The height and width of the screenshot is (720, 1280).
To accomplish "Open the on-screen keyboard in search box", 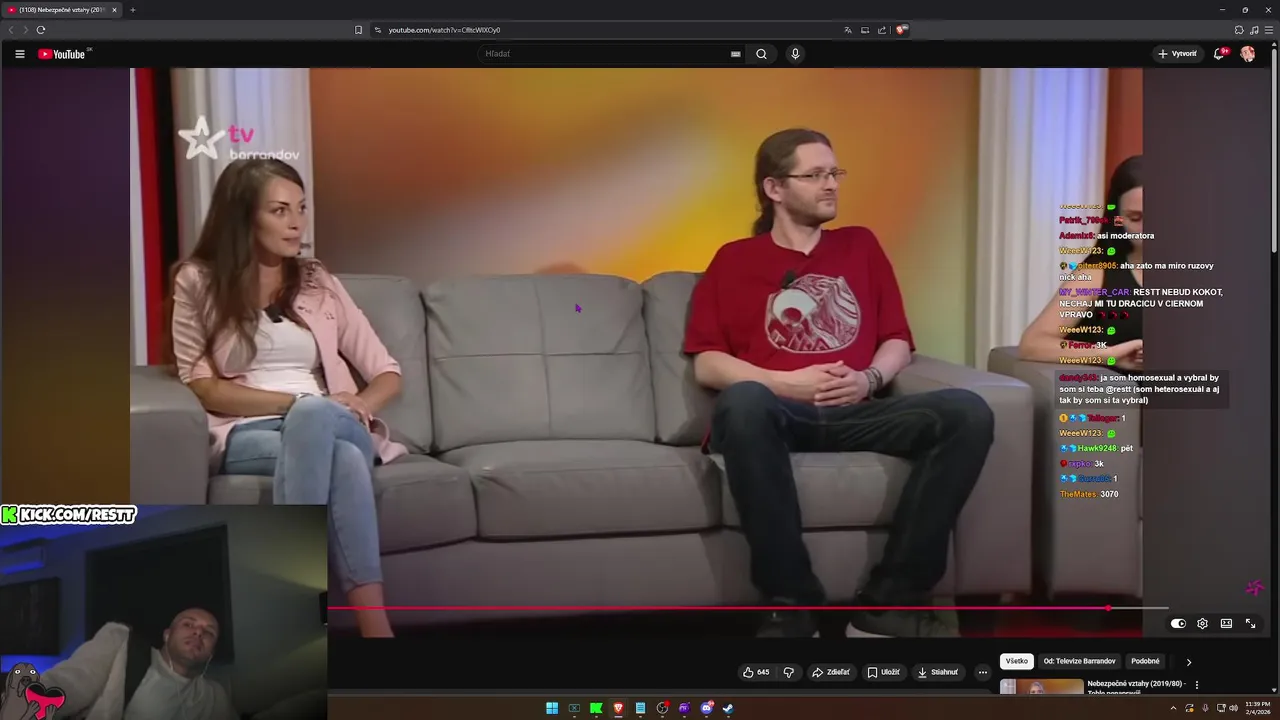I will pos(736,54).
